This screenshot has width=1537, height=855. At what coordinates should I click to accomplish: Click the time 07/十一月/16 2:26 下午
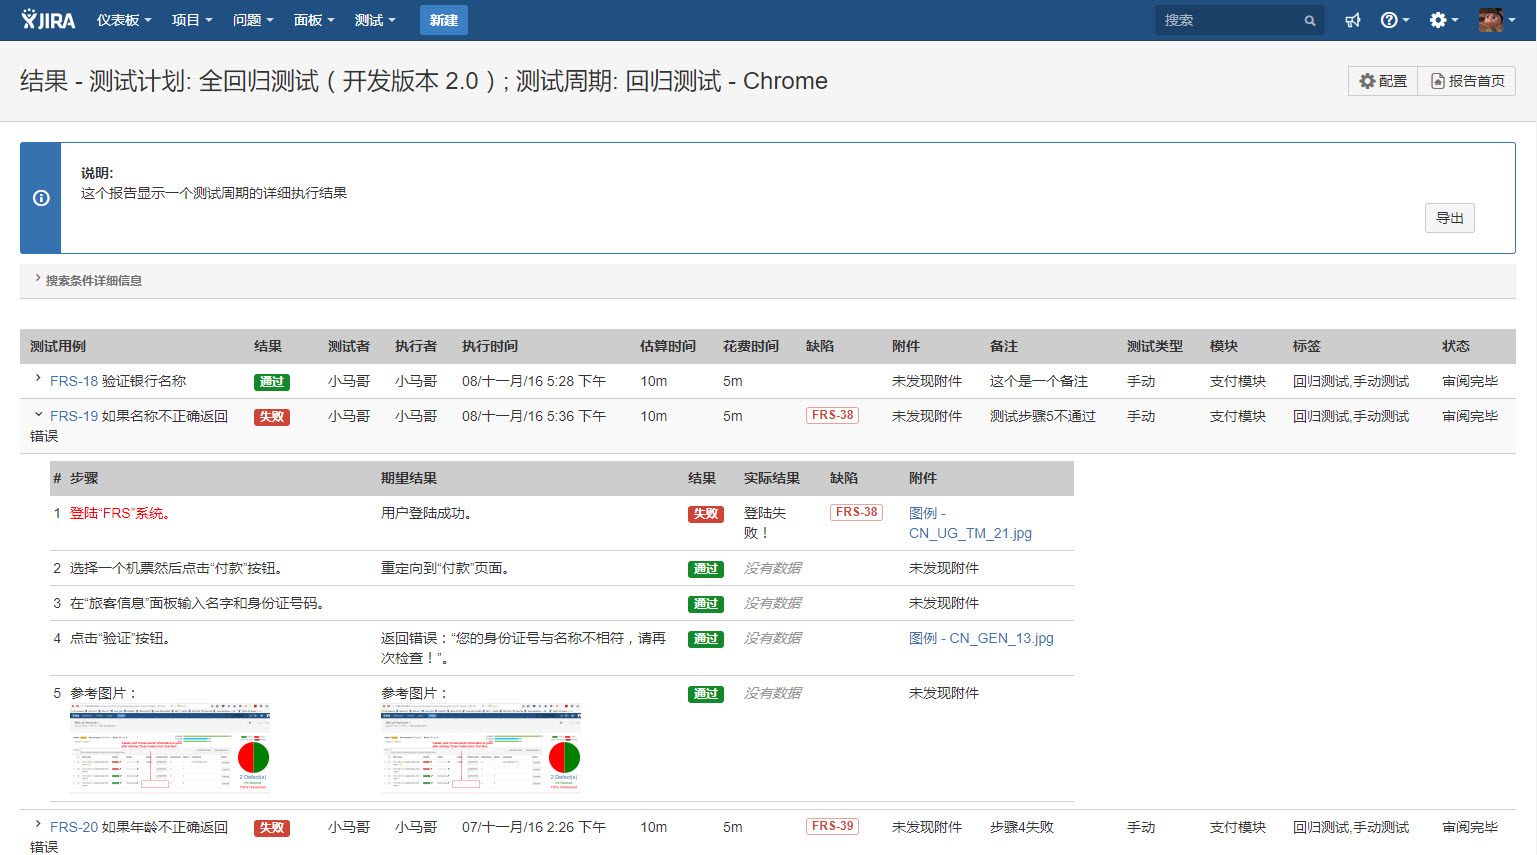click(534, 827)
